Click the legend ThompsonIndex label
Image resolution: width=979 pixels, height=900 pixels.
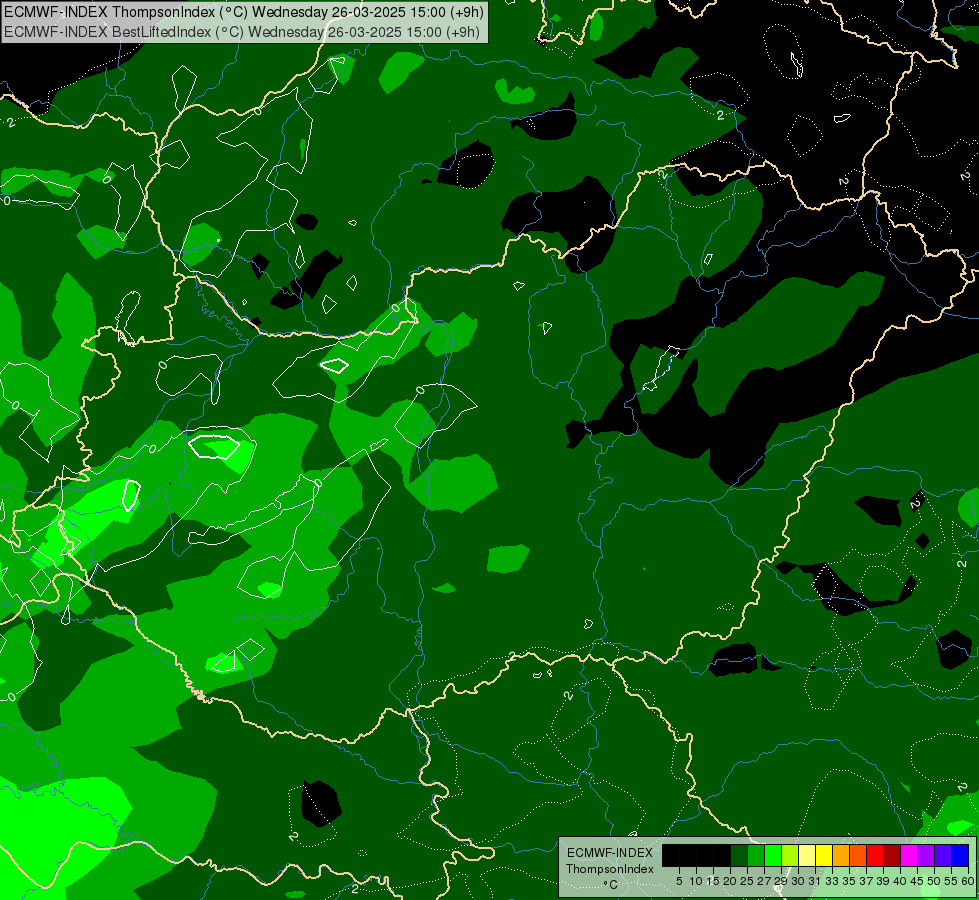point(610,869)
